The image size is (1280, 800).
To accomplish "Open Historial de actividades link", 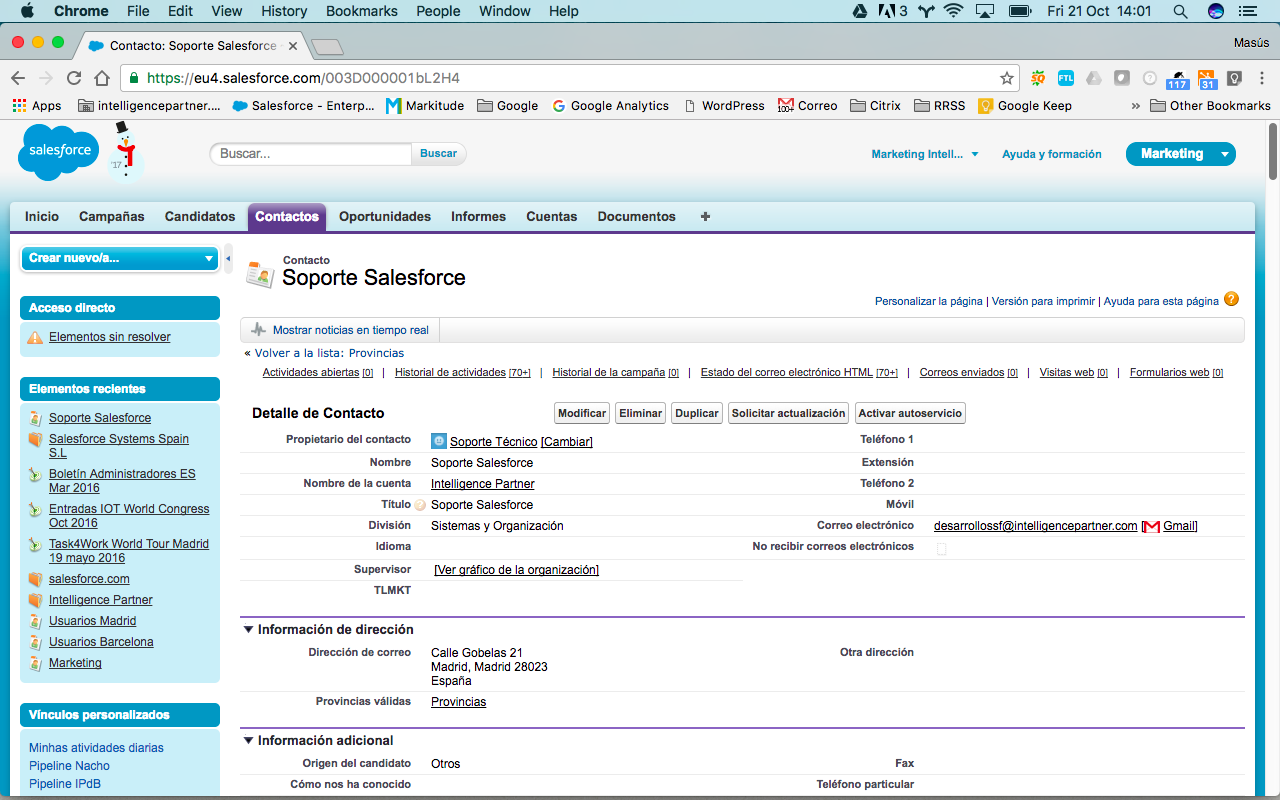I will [450, 373].
